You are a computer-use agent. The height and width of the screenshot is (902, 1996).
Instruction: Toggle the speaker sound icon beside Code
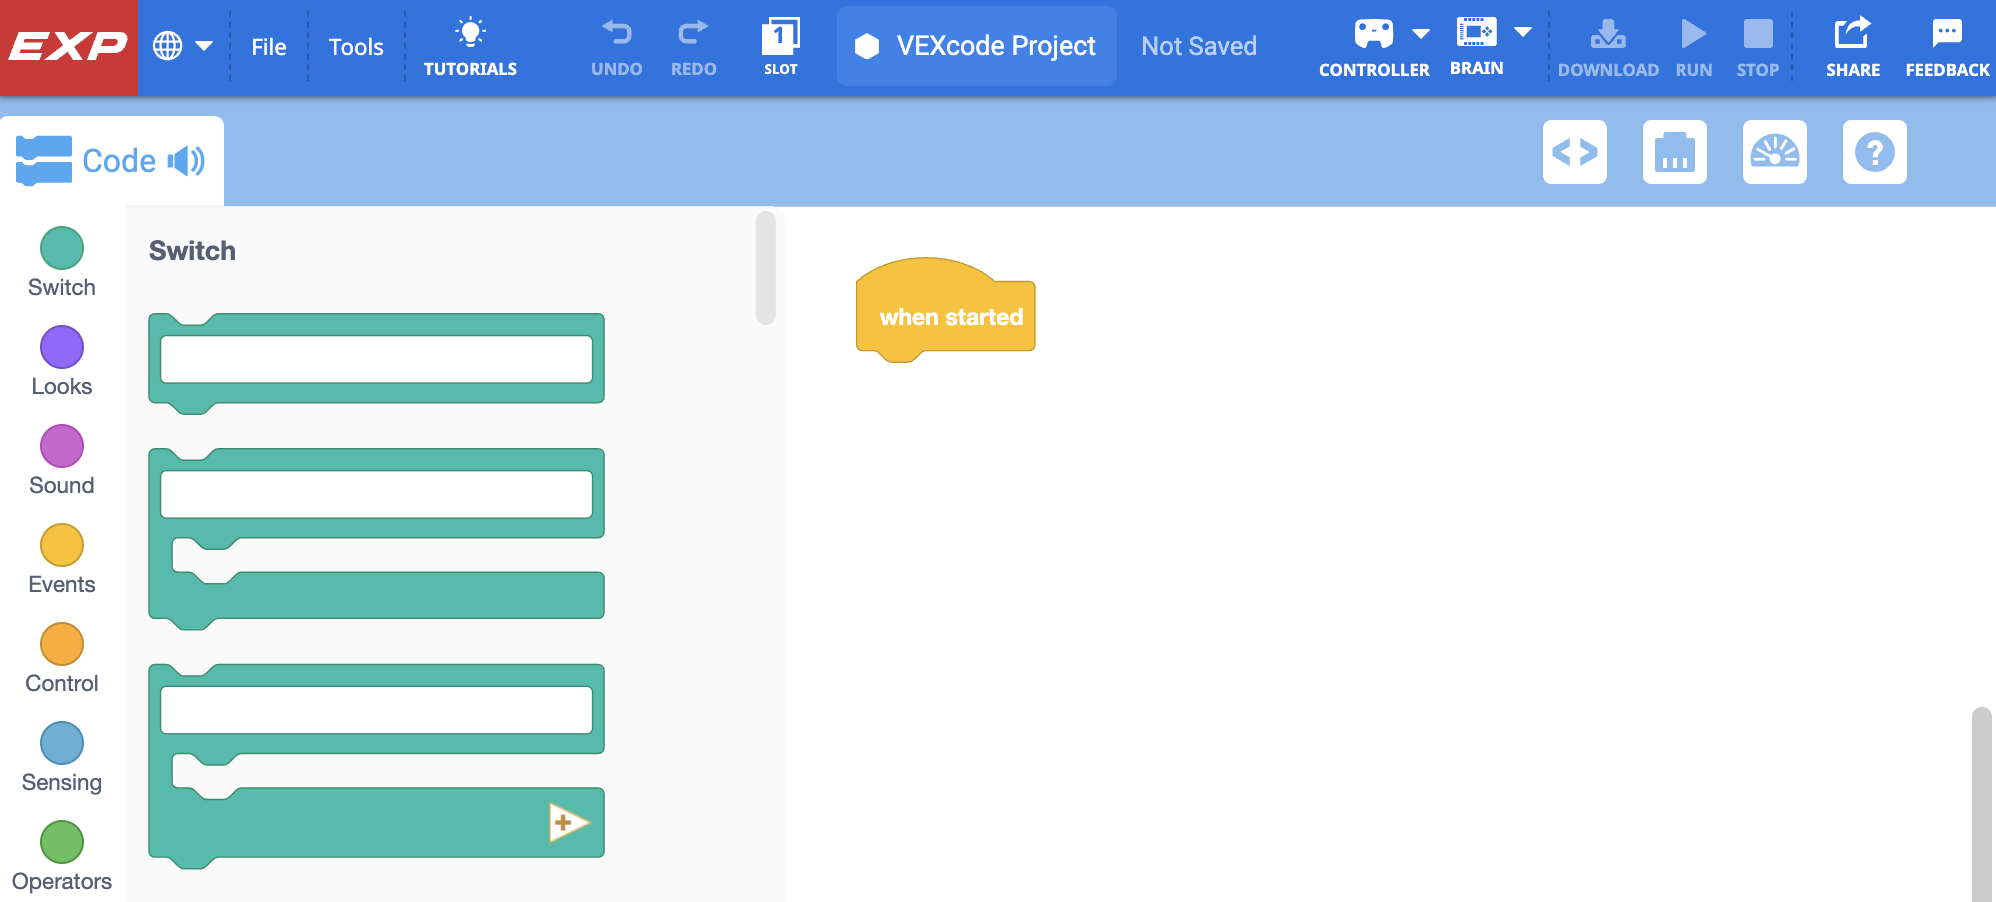[x=186, y=161]
